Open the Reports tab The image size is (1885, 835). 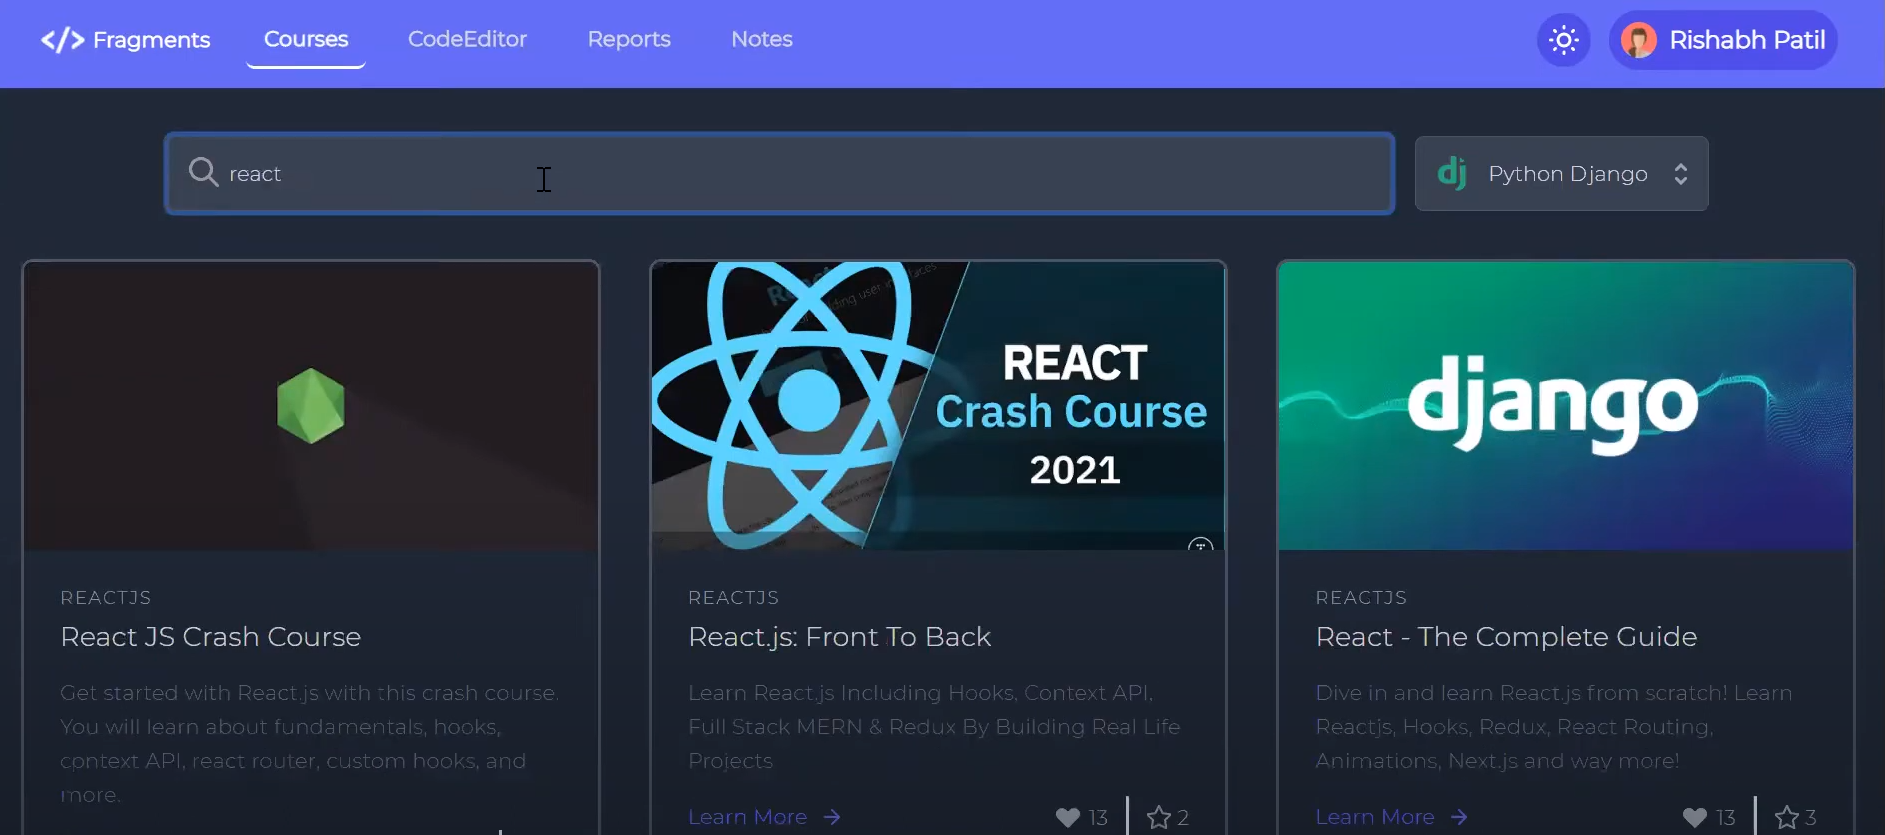tap(629, 39)
